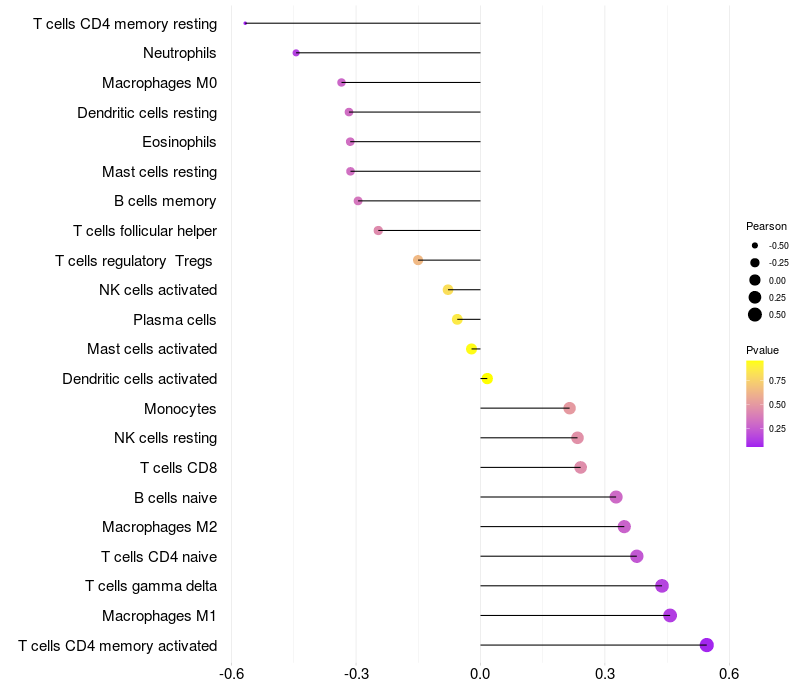Click the 0.0 x-axis tick label
Viewport: 800px width, 700px height.
click(x=480, y=674)
